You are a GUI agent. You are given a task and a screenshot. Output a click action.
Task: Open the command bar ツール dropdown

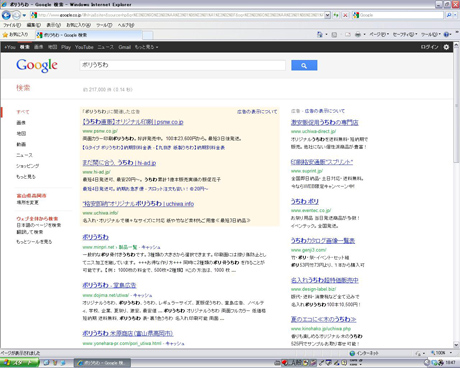[x=430, y=35]
